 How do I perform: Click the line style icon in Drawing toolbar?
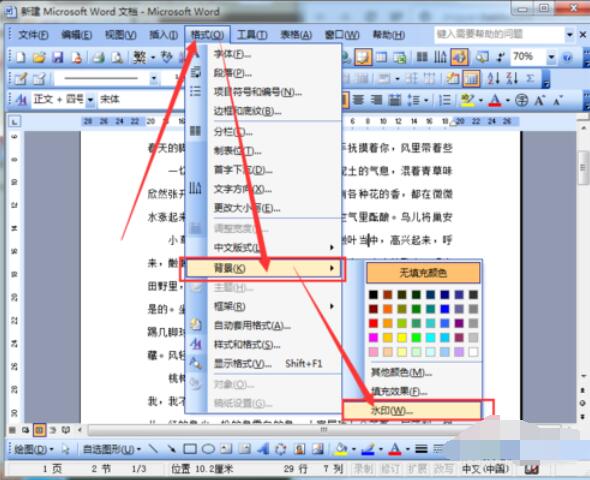421,448
